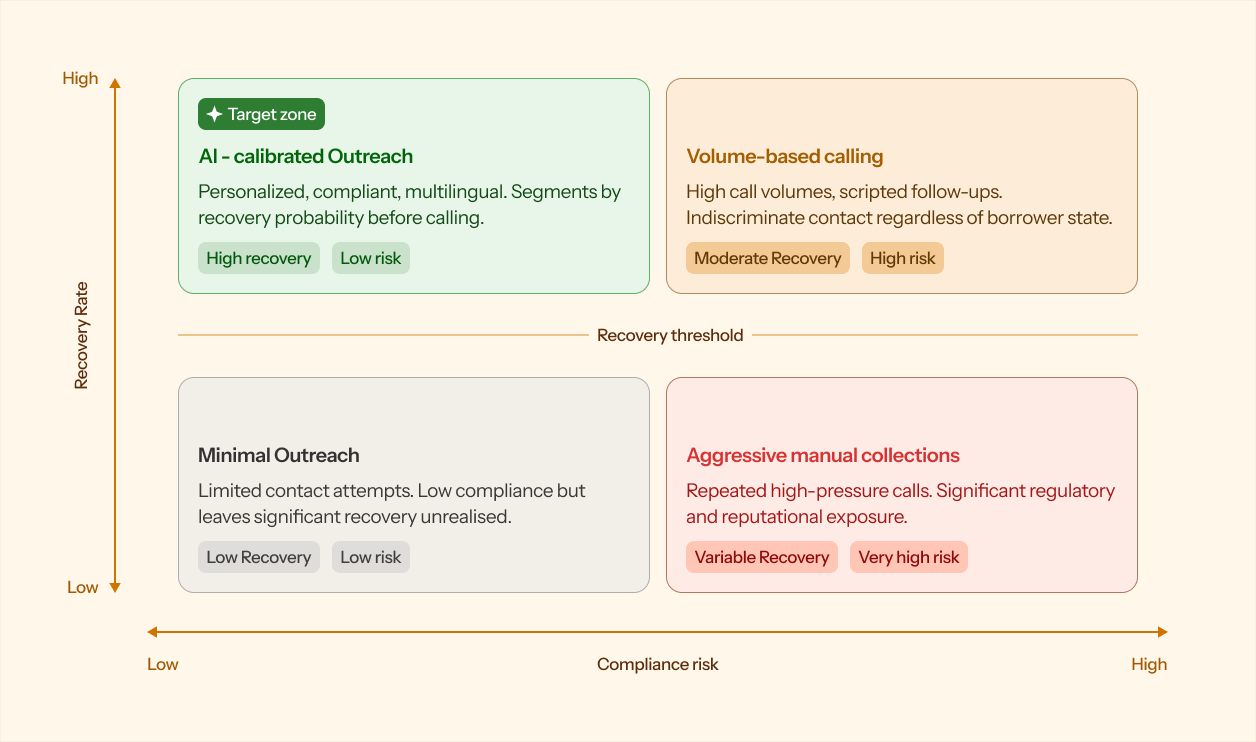Select the AI - calibrated Outreach heading
1256x742 pixels.
click(x=305, y=156)
